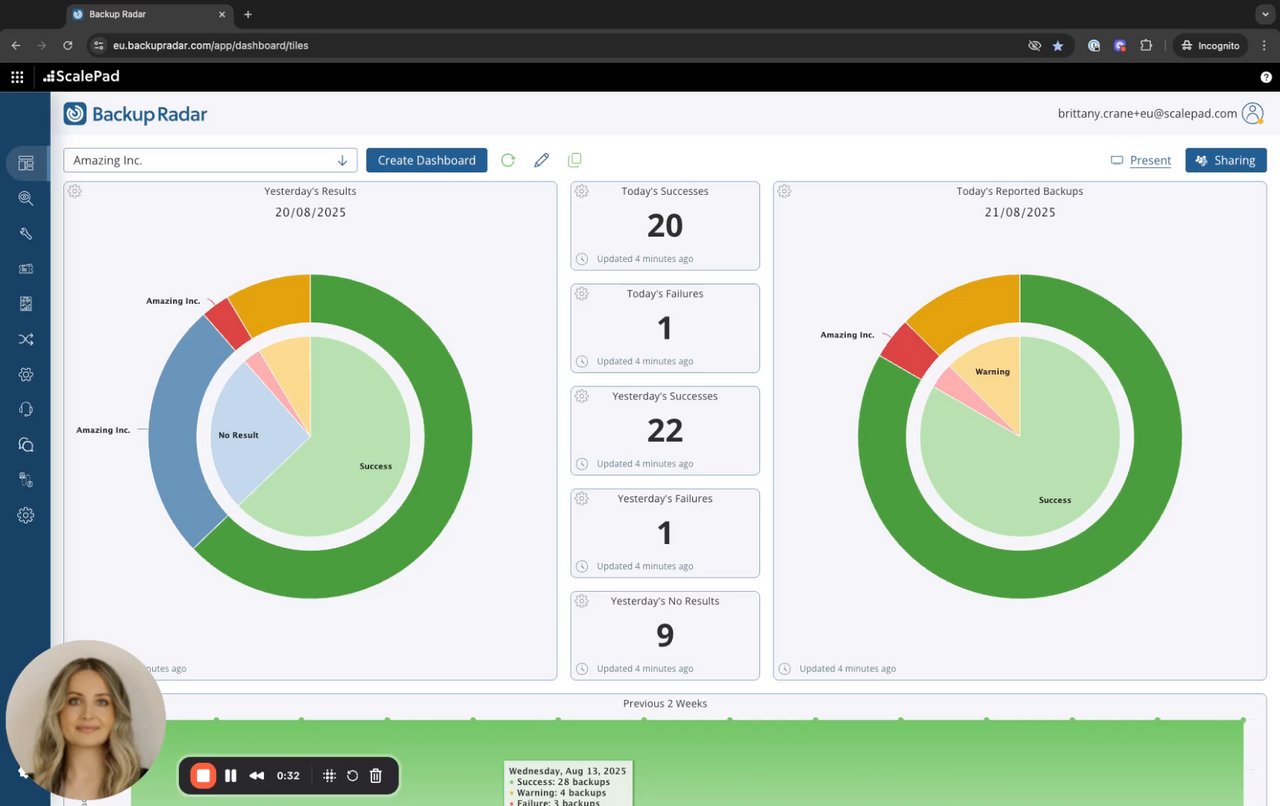This screenshot has width=1280, height=806.
Task: Open gear settings on Yesterday's Results tile
Action: pyautogui.click(x=75, y=191)
